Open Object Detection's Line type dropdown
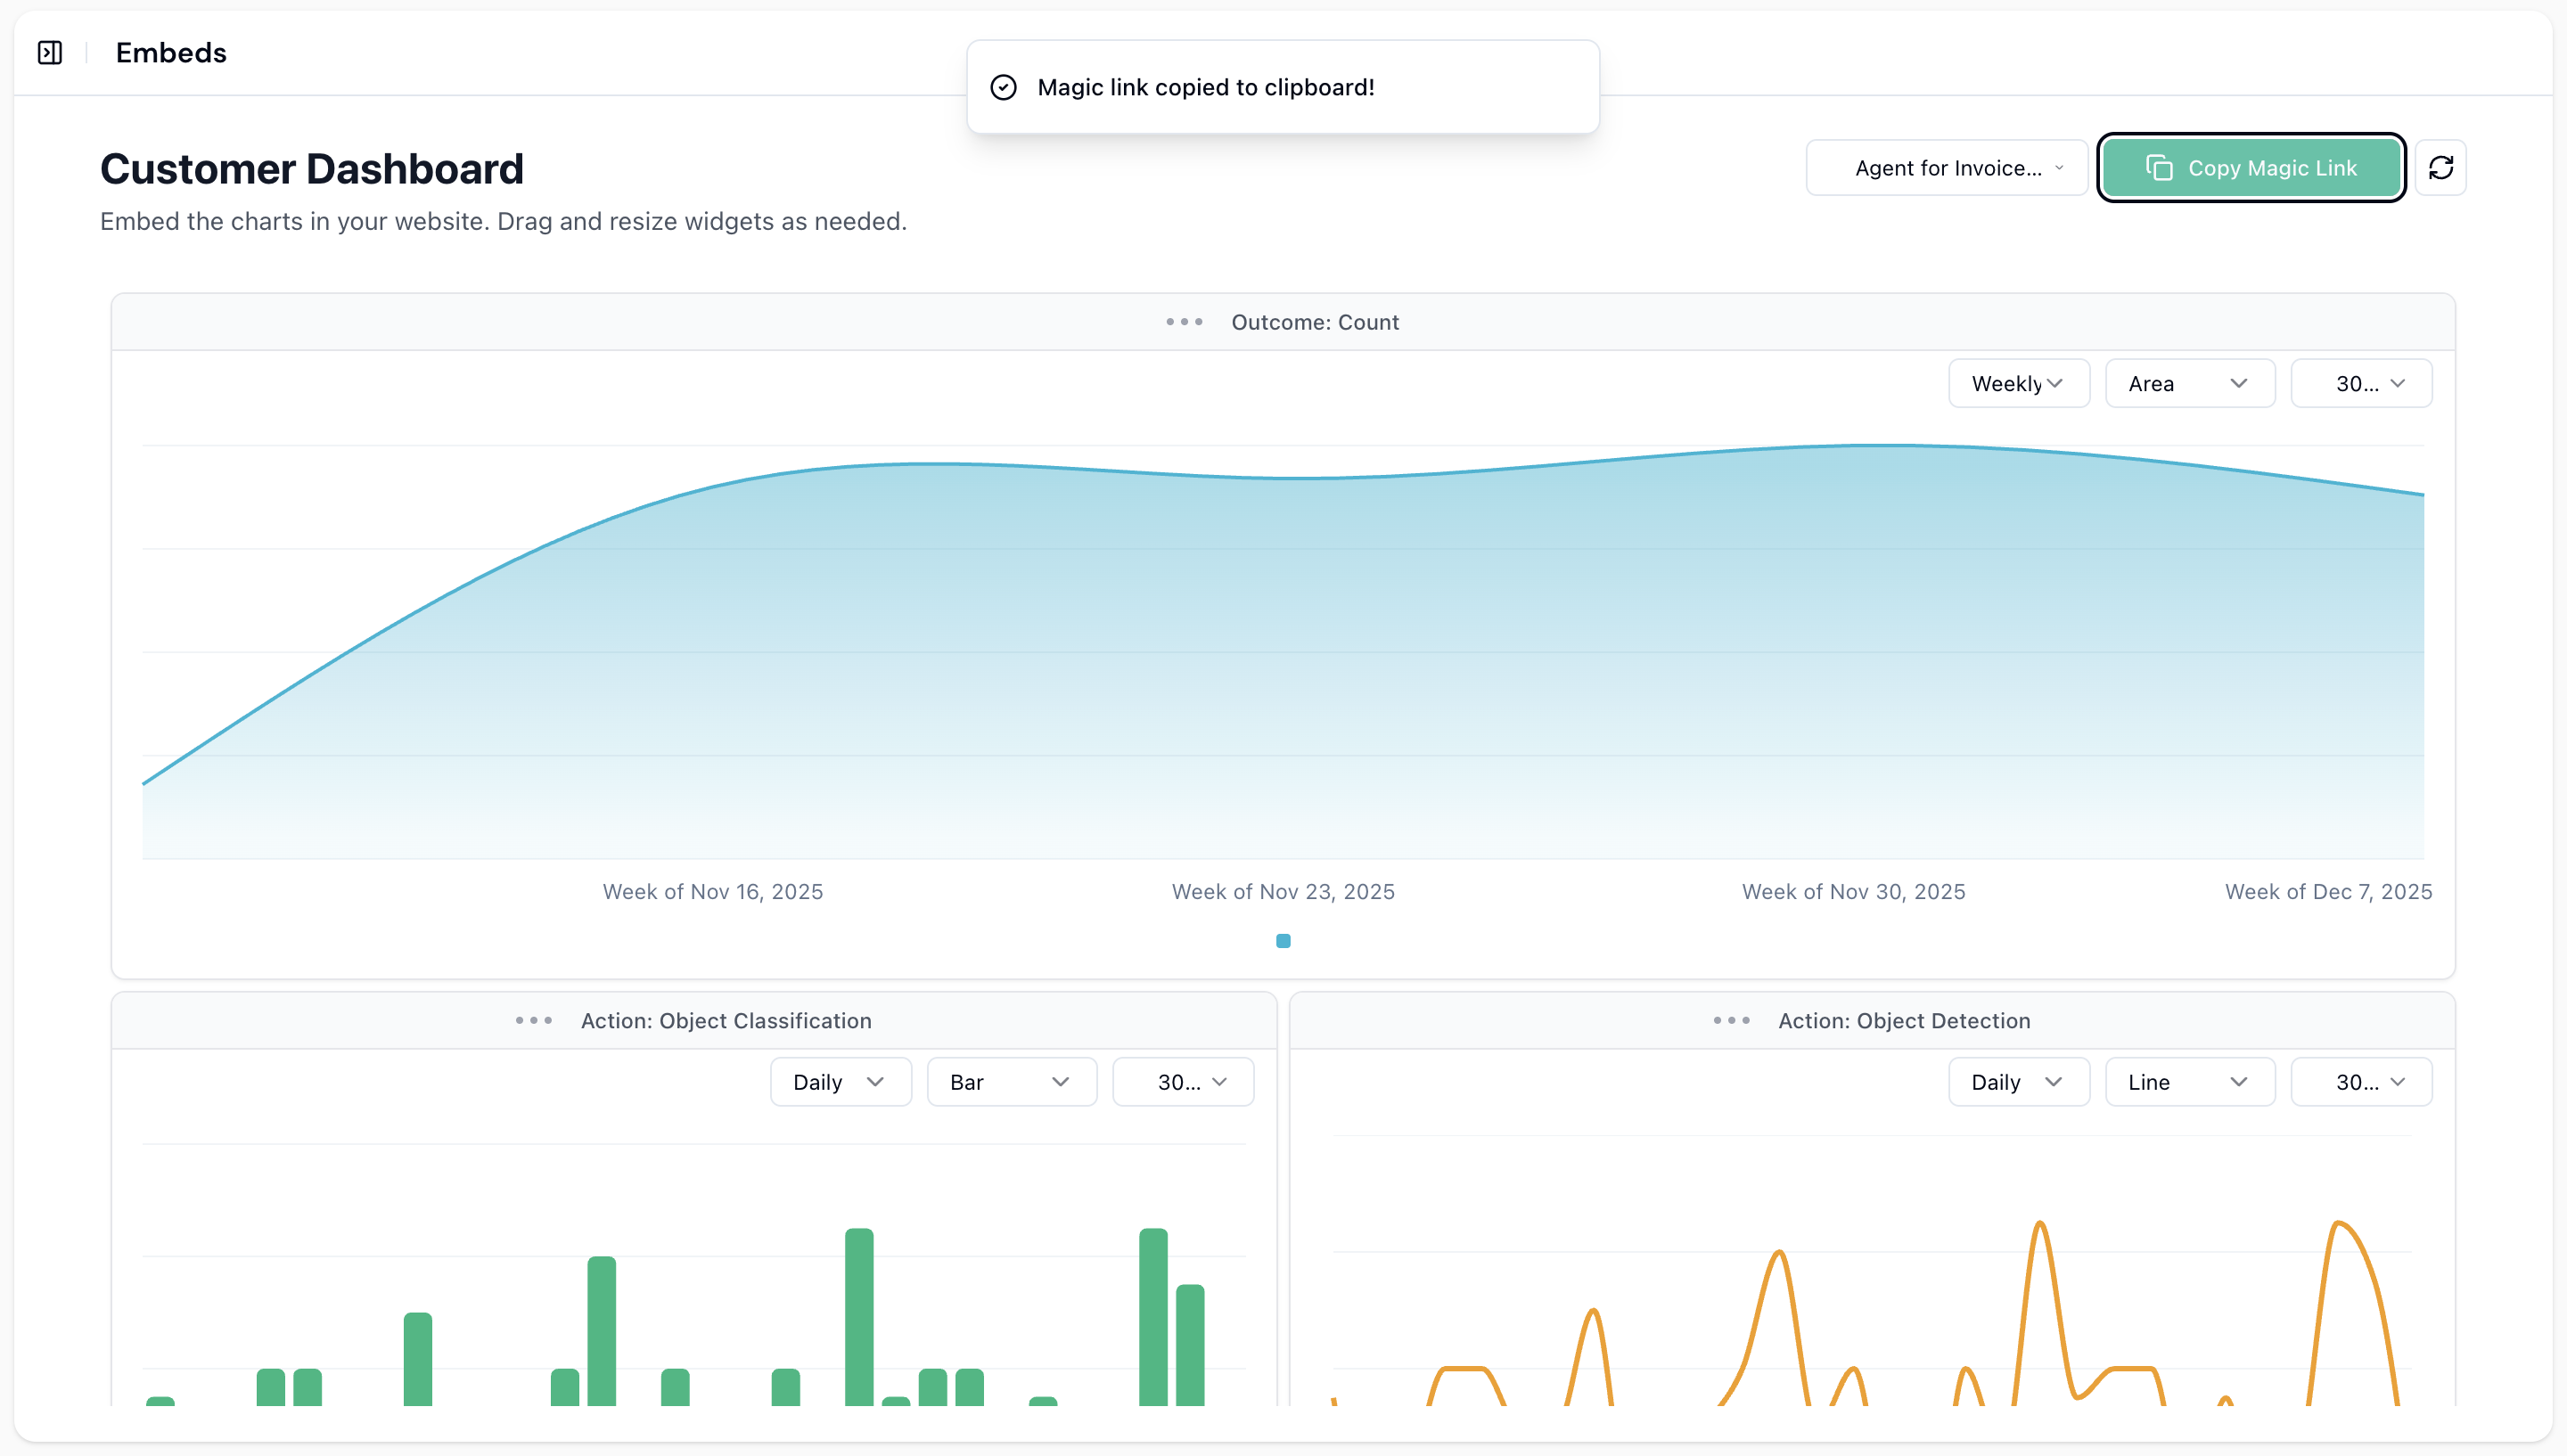The image size is (2567, 1456). click(2189, 1082)
